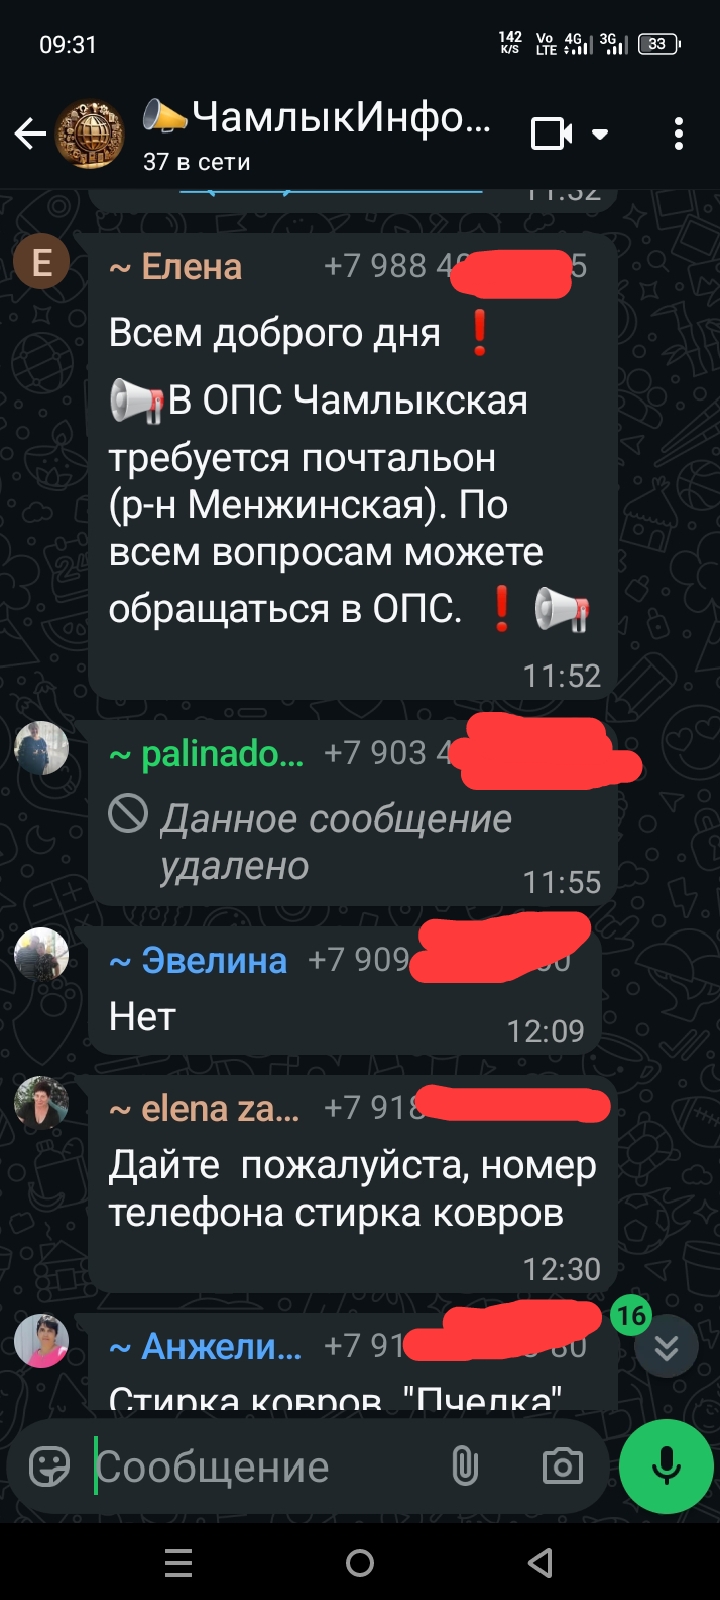This screenshot has width=720, height=1600.
Task: Start a video call with the camera icon
Action: coord(551,133)
